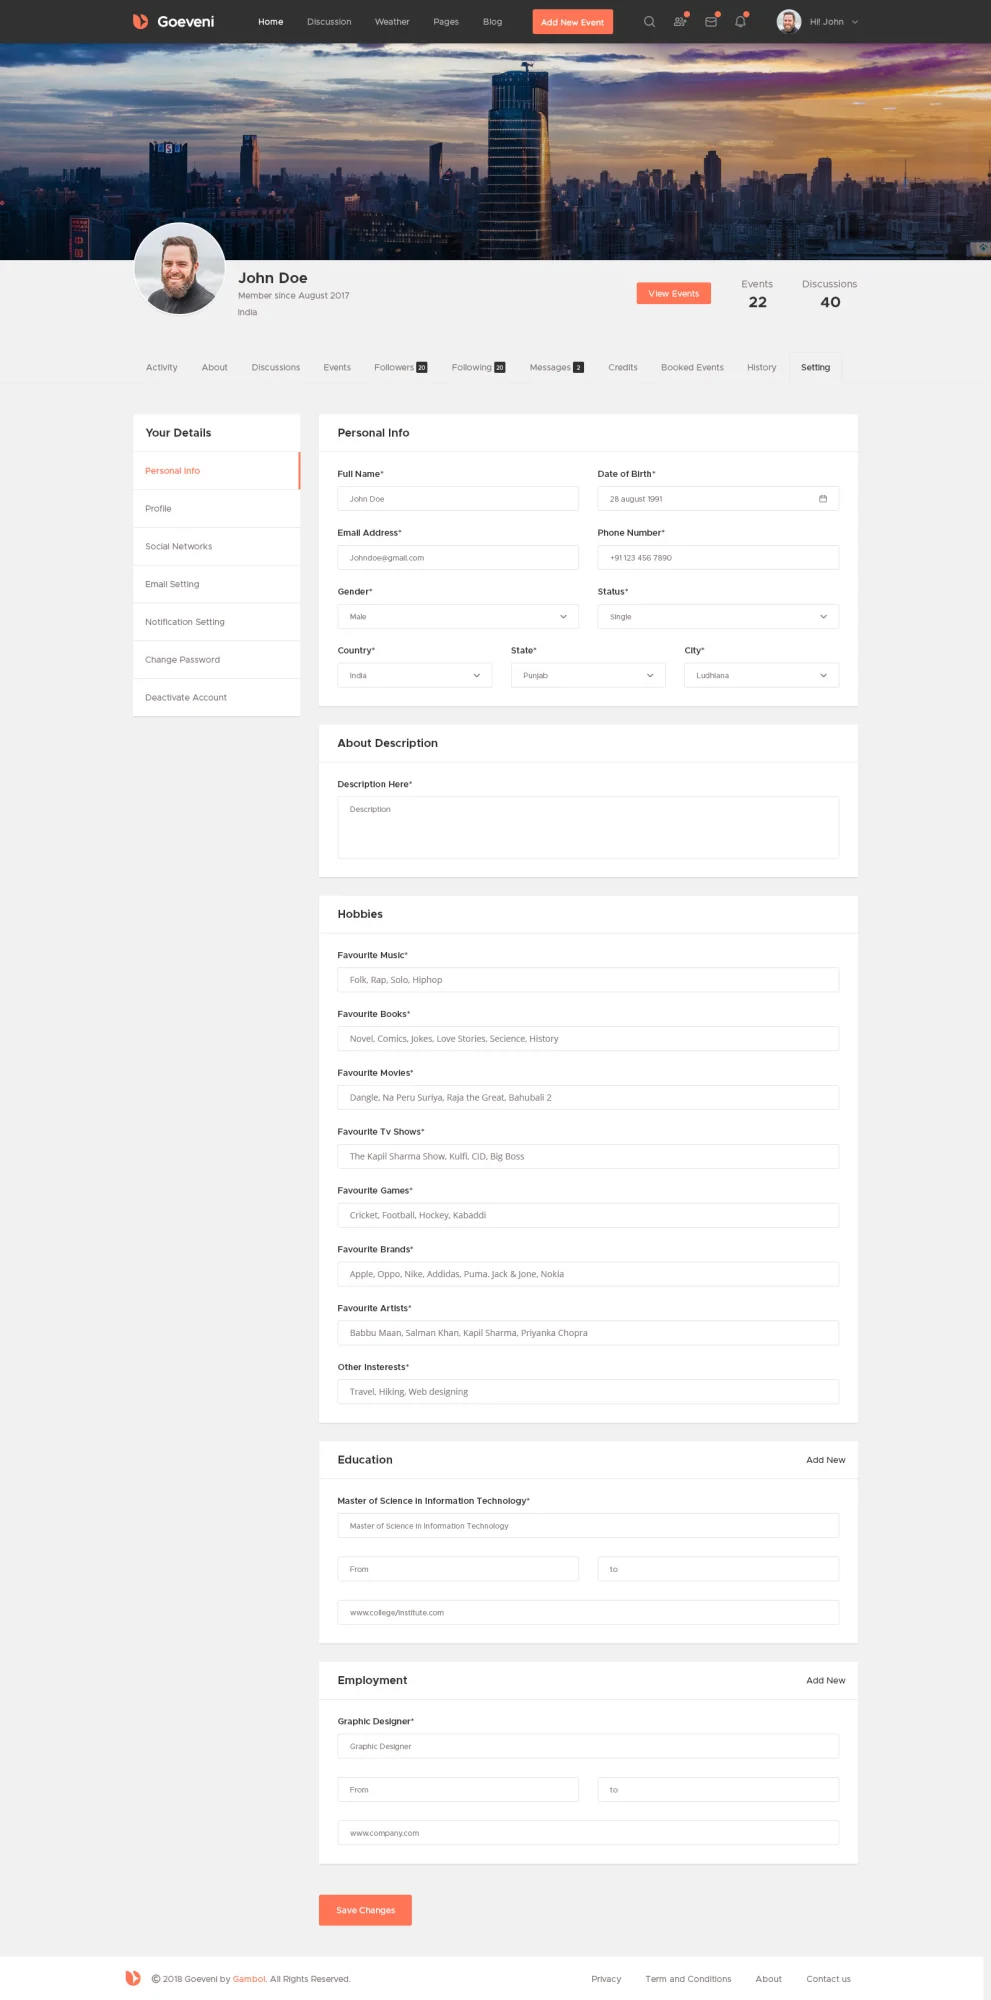Viewport: 991px width, 2000px height.
Task: Click the View Events button
Action: point(673,294)
